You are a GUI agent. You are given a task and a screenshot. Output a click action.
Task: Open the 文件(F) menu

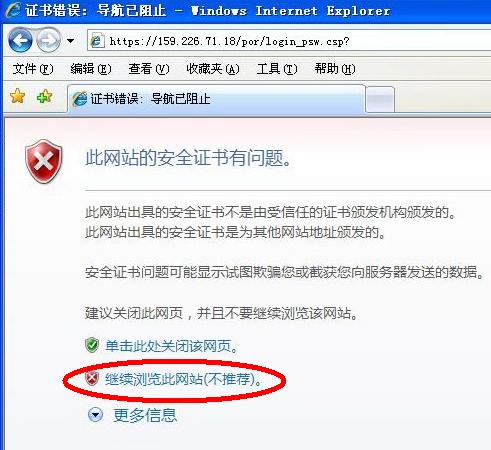[x=33, y=69]
